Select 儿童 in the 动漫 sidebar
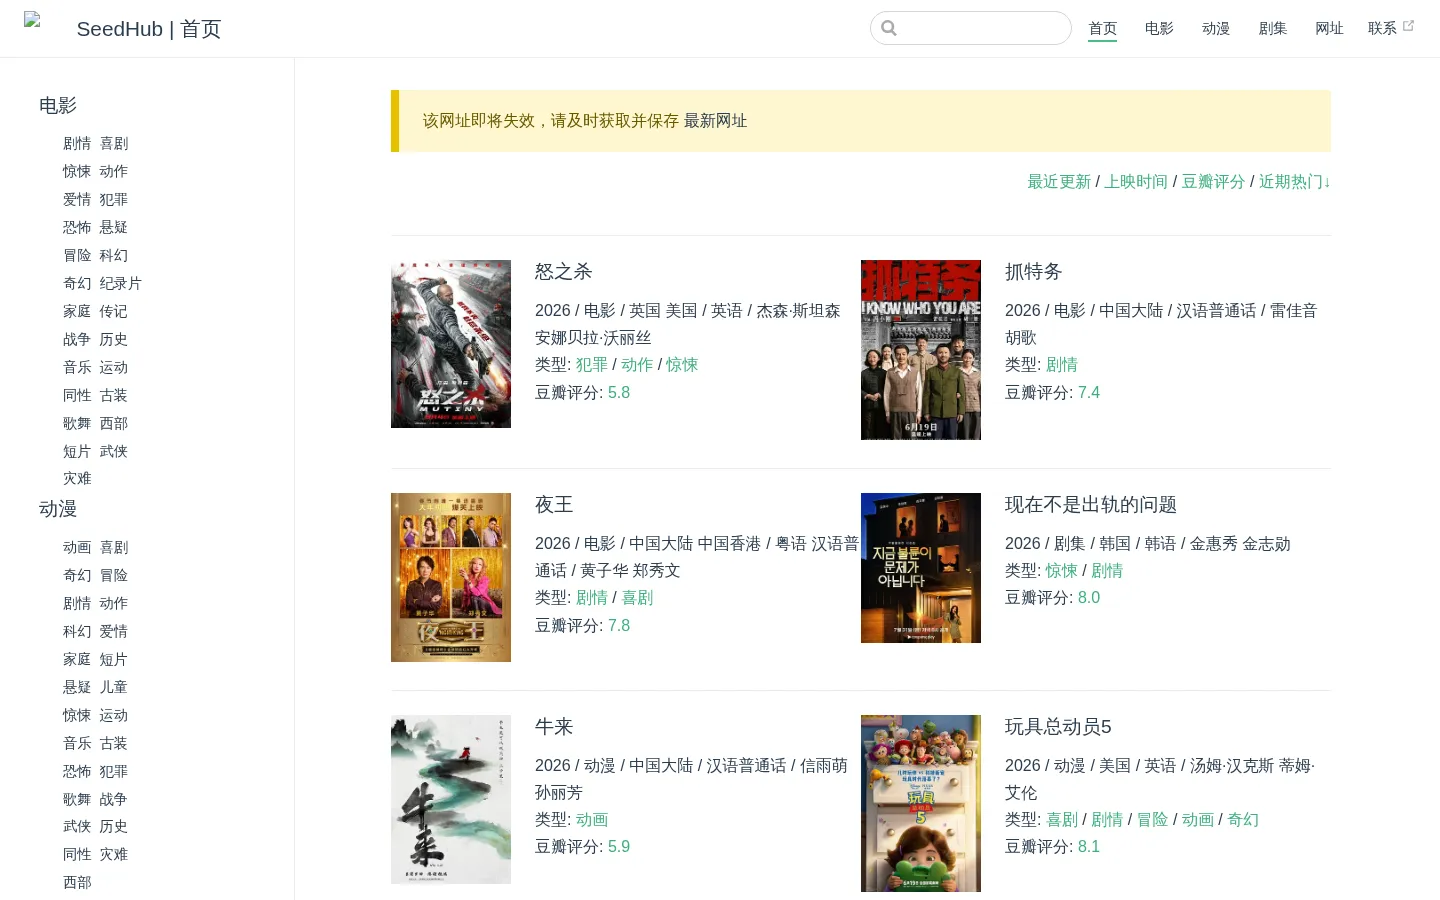Screen dimensions: 1440x900 coord(113,688)
